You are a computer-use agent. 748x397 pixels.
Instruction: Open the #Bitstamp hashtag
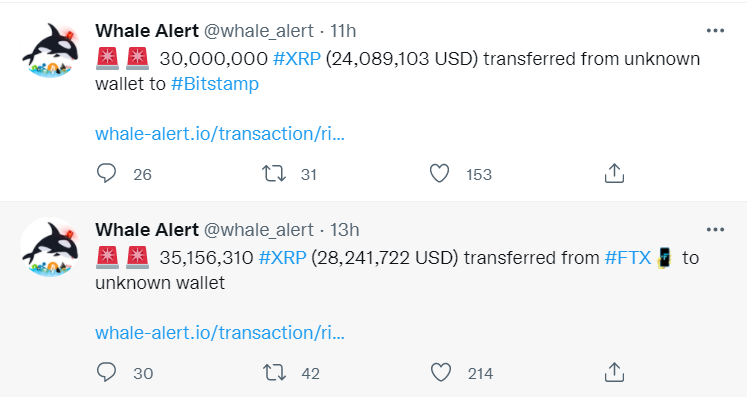point(215,84)
